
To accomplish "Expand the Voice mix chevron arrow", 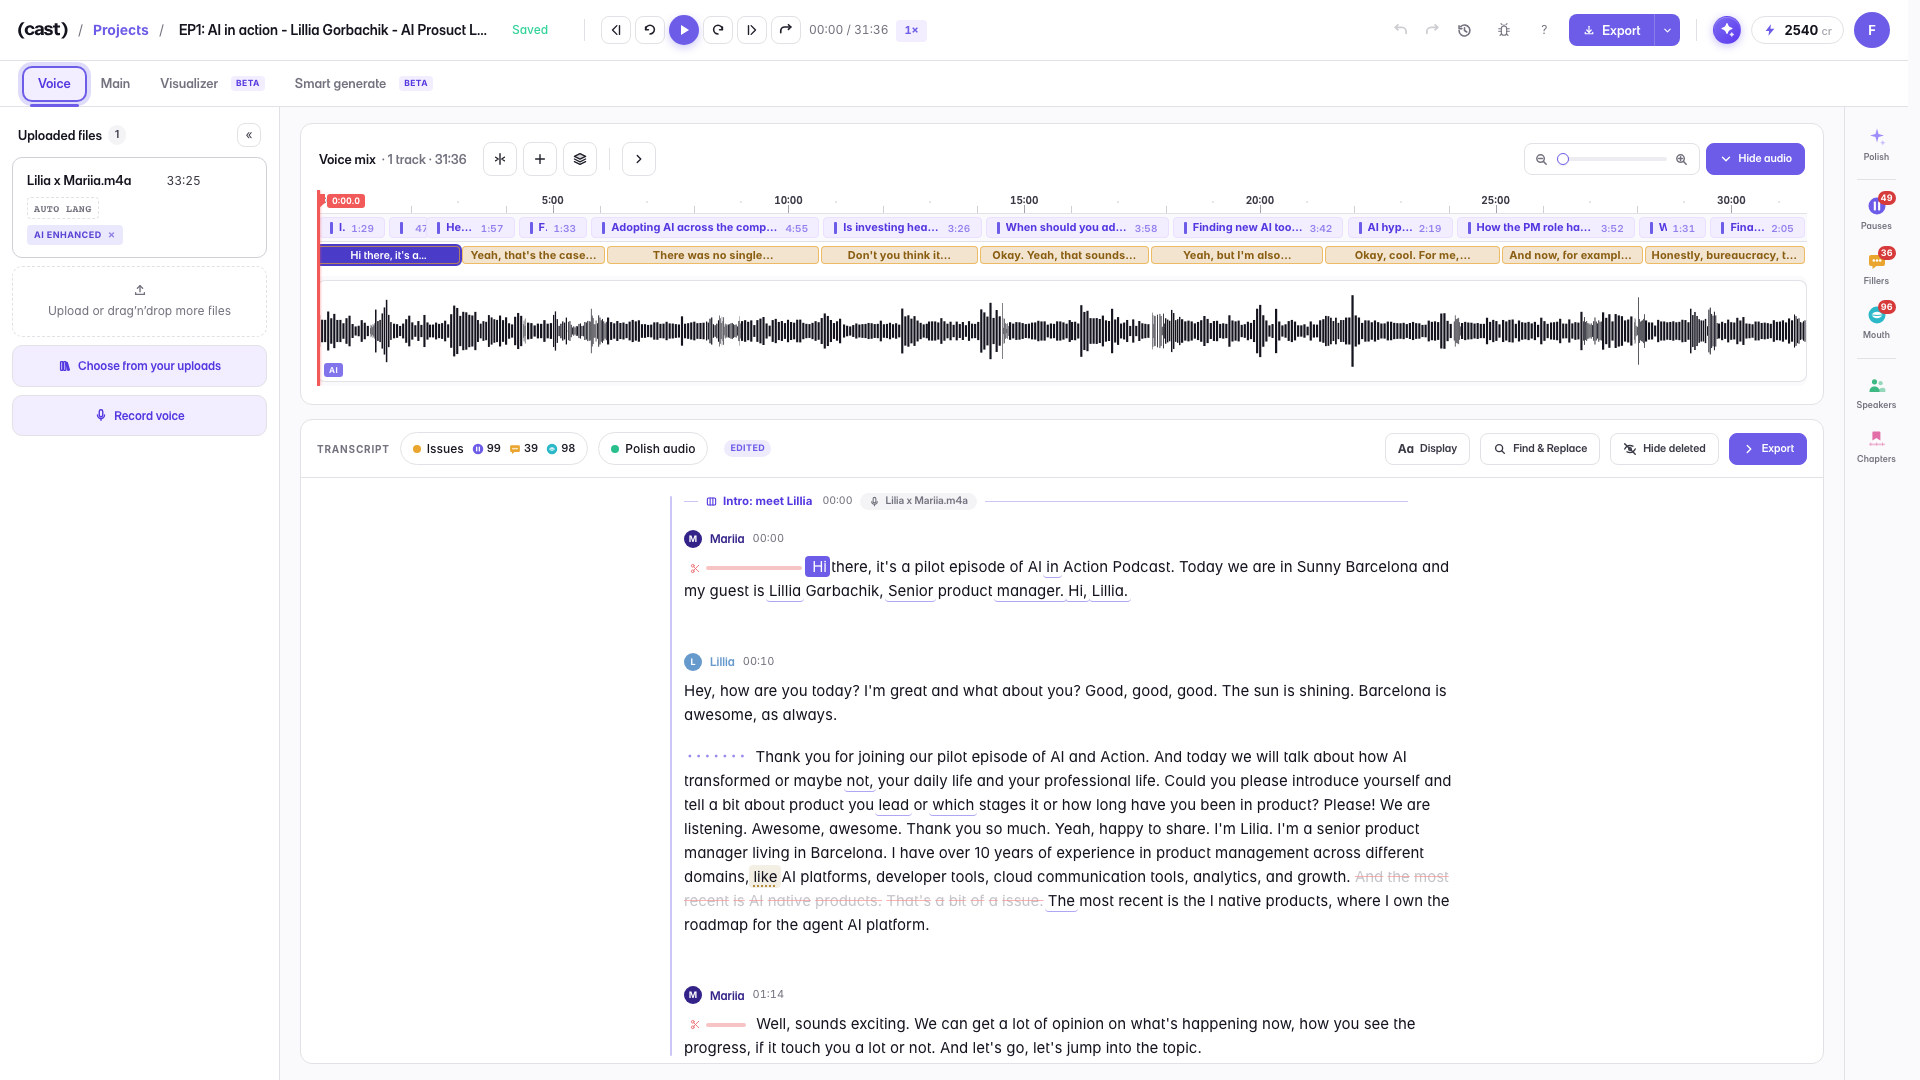I will [x=639, y=159].
